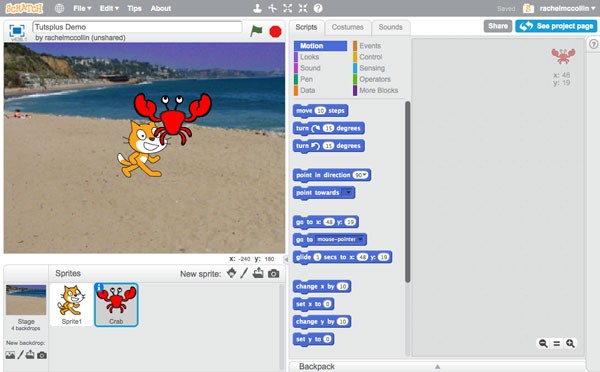Image resolution: width=600 pixels, height=372 pixels.
Task: Paint a new sprite with the brush icon
Action: point(244,273)
